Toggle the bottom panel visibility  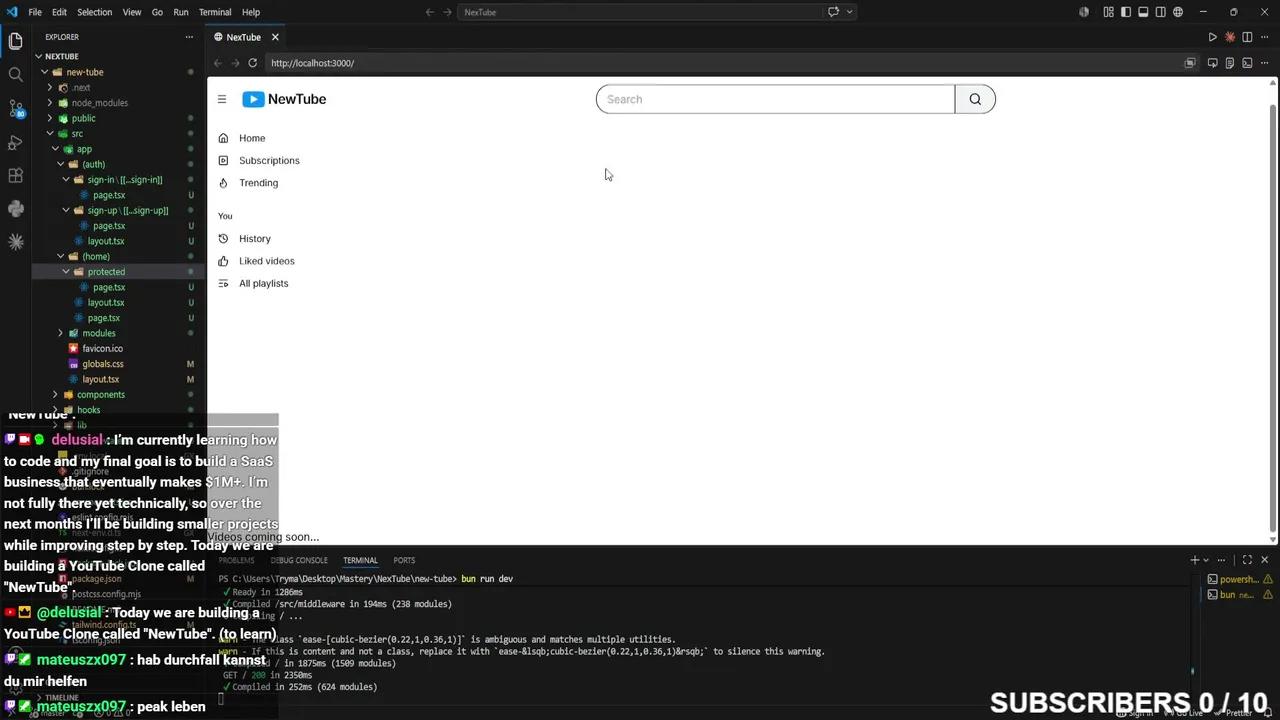pyautogui.click(x=1143, y=12)
